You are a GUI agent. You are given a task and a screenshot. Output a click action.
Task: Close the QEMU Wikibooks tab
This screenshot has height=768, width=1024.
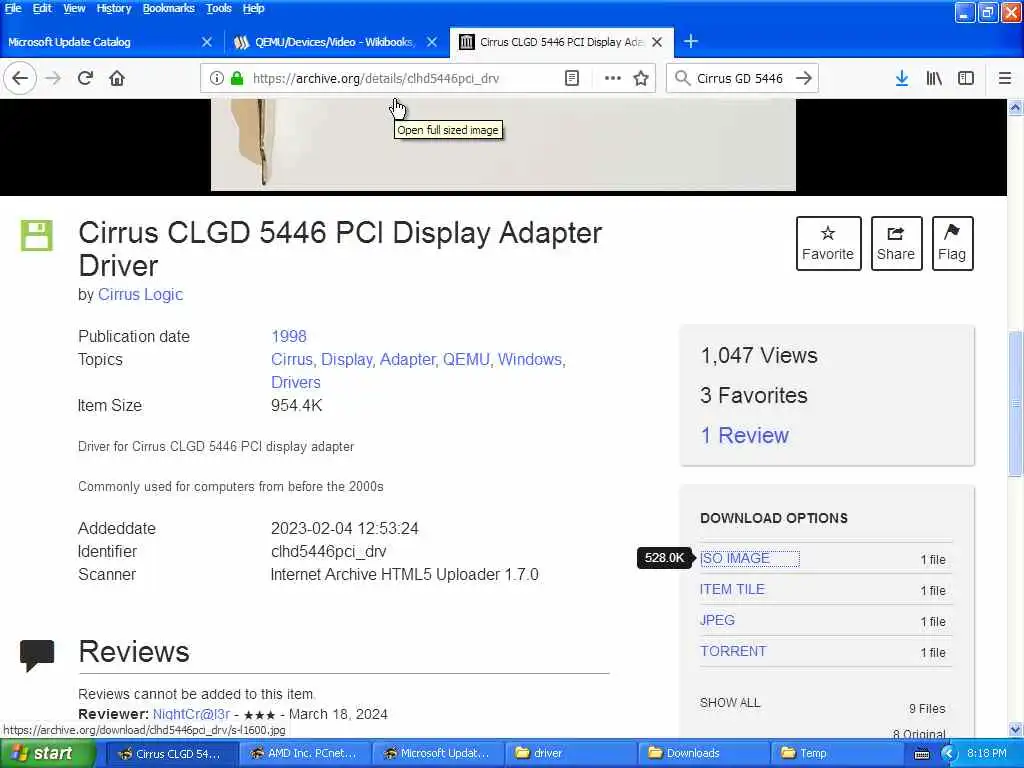432,42
